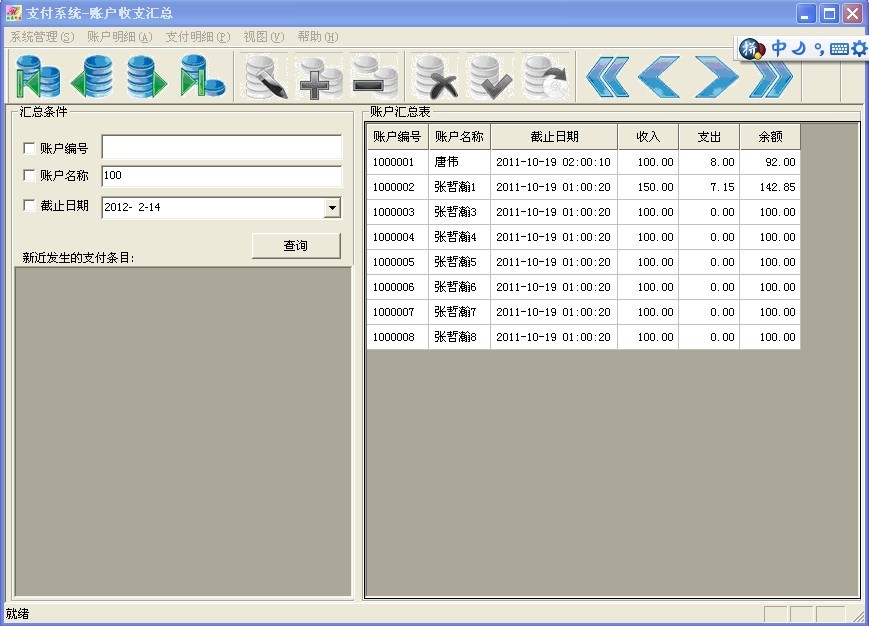
Task: Click the delete record minus icon
Action: click(375, 77)
